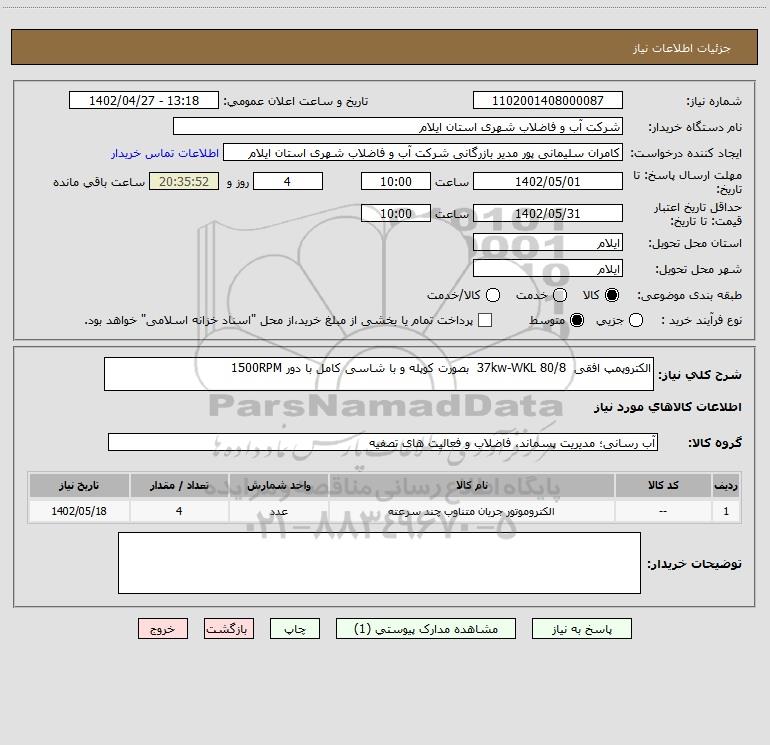The height and width of the screenshot is (745, 770).
Task: Click the خروج exit button
Action: tap(163, 629)
